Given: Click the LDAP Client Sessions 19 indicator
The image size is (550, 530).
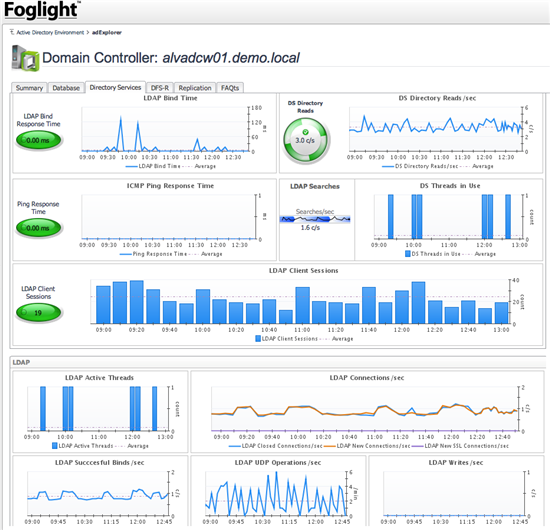Looking at the screenshot, I should coord(38,313).
